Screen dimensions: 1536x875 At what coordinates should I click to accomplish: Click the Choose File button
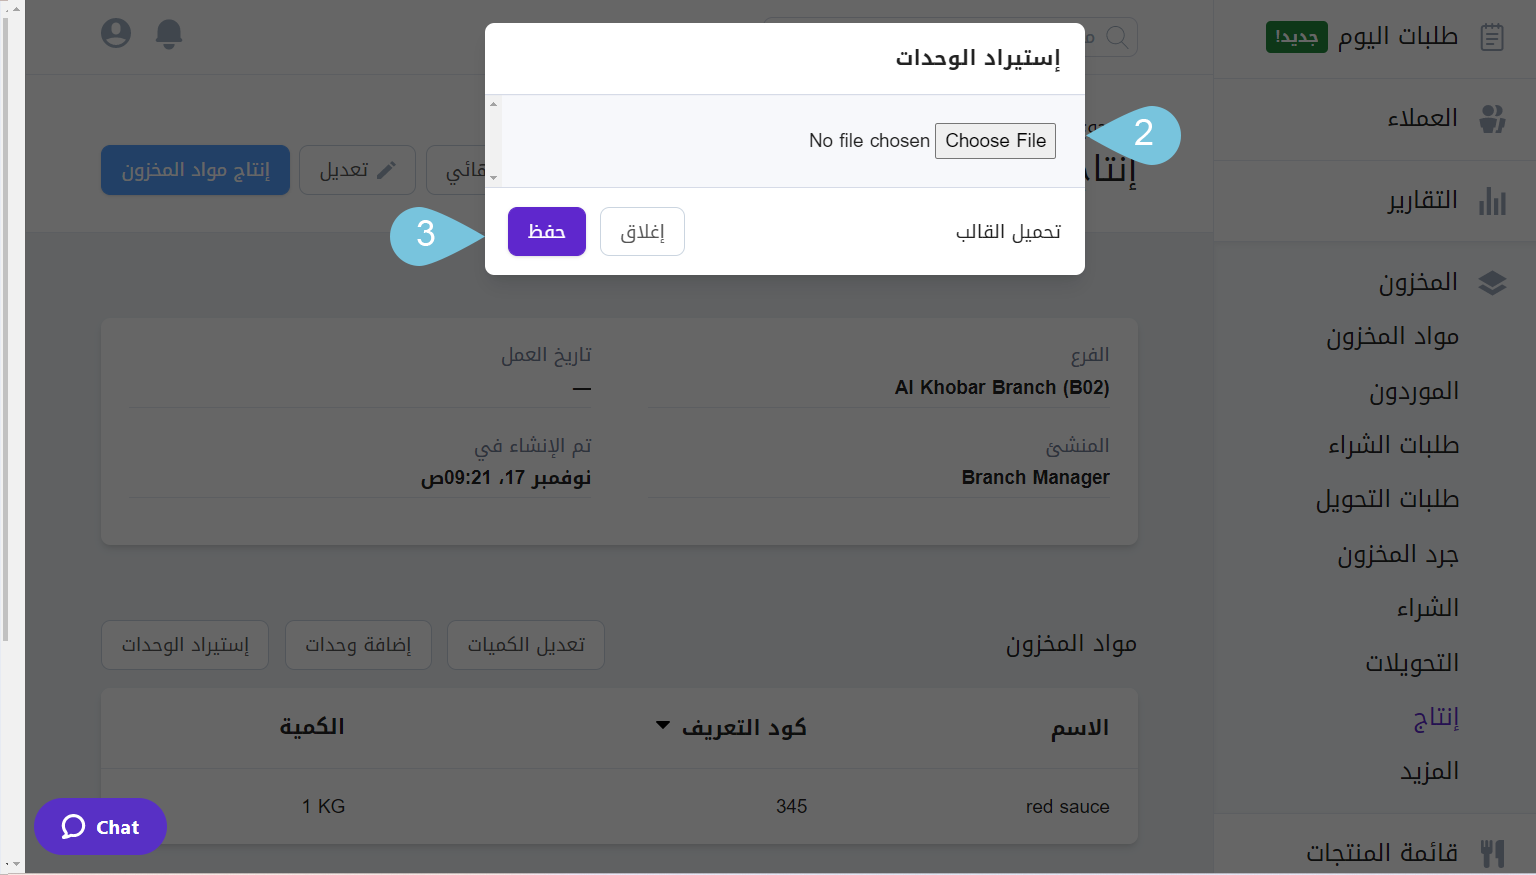[995, 140]
